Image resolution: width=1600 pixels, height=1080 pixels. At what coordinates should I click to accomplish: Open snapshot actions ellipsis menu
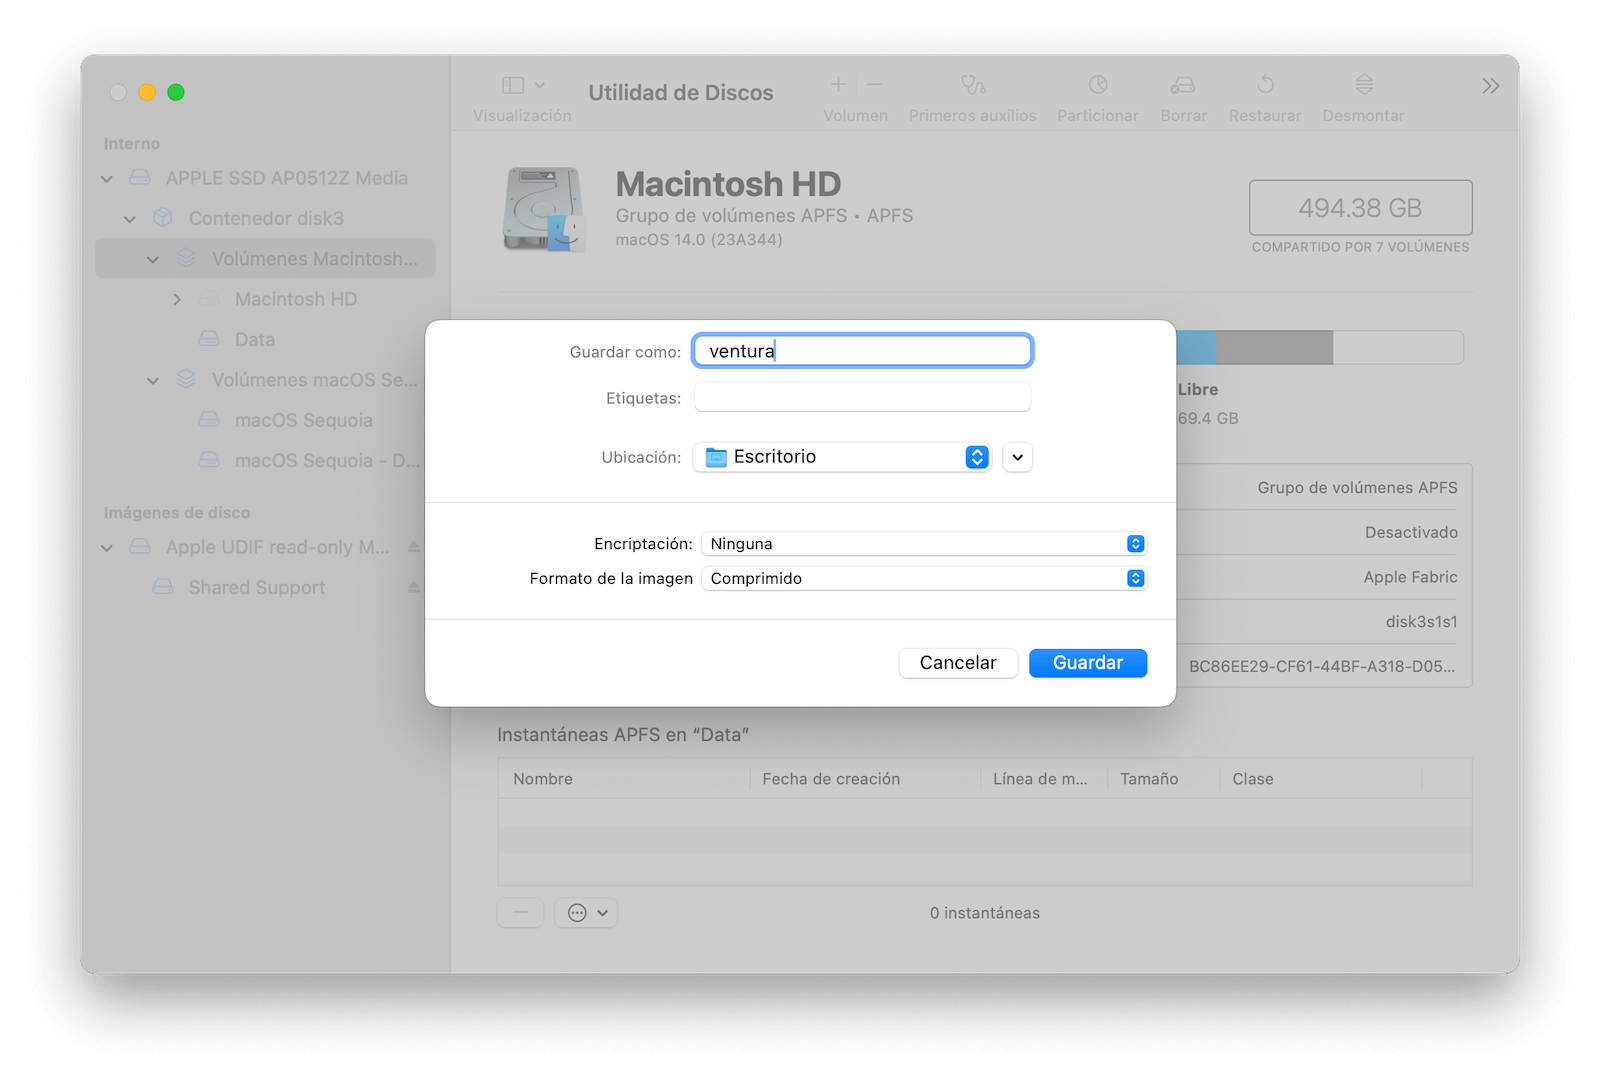point(587,912)
